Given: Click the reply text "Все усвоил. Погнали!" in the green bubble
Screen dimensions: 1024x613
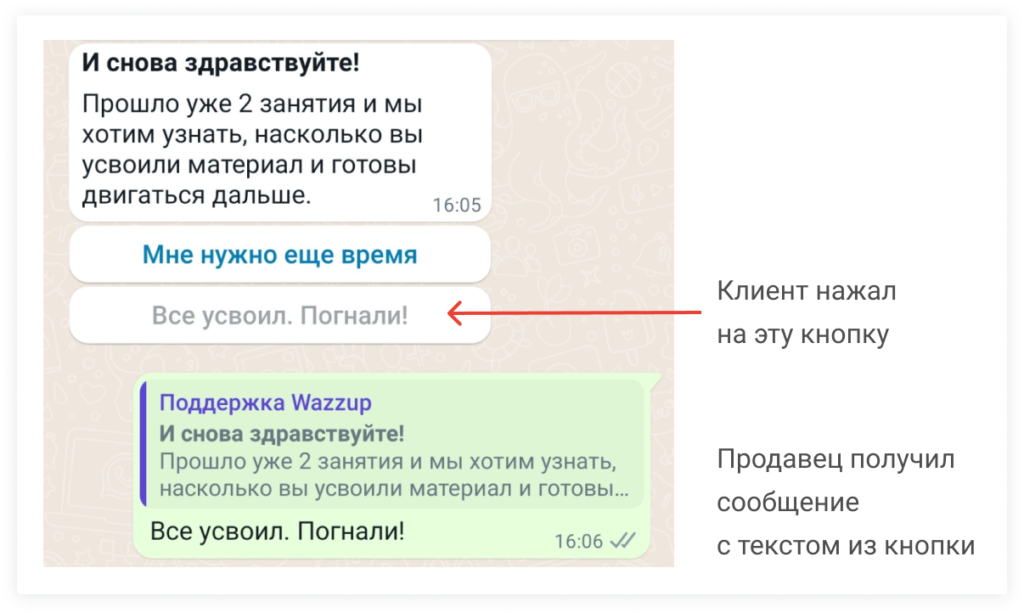Looking at the screenshot, I should (277, 531).
